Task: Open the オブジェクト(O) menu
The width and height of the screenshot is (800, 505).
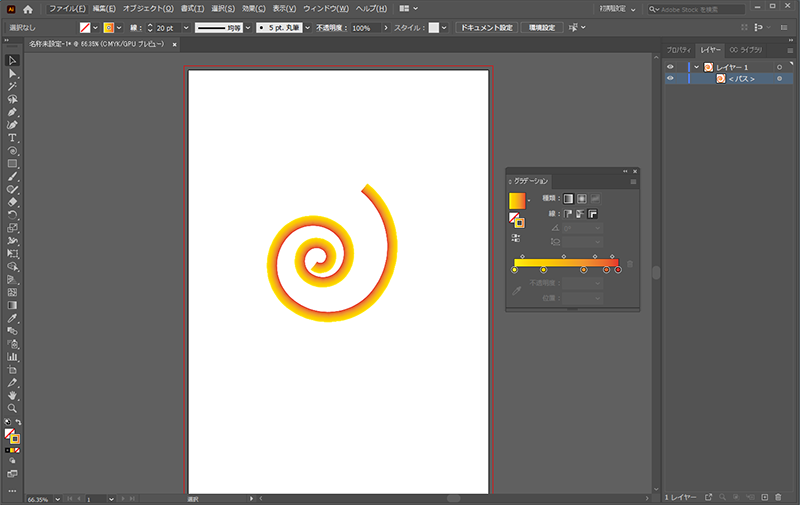Action: point(148,8)
